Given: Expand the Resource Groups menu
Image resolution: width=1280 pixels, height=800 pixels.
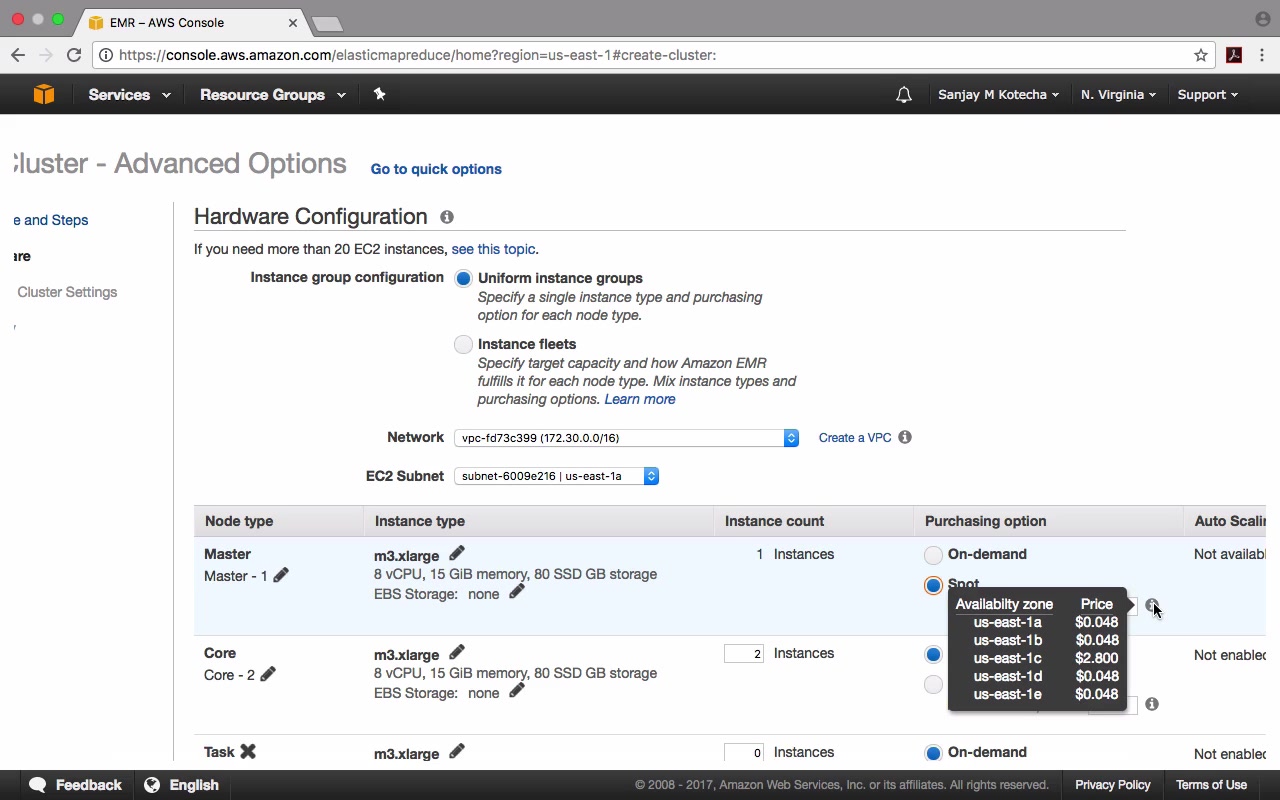Looking at the screenshot, I should pos(272,95).
